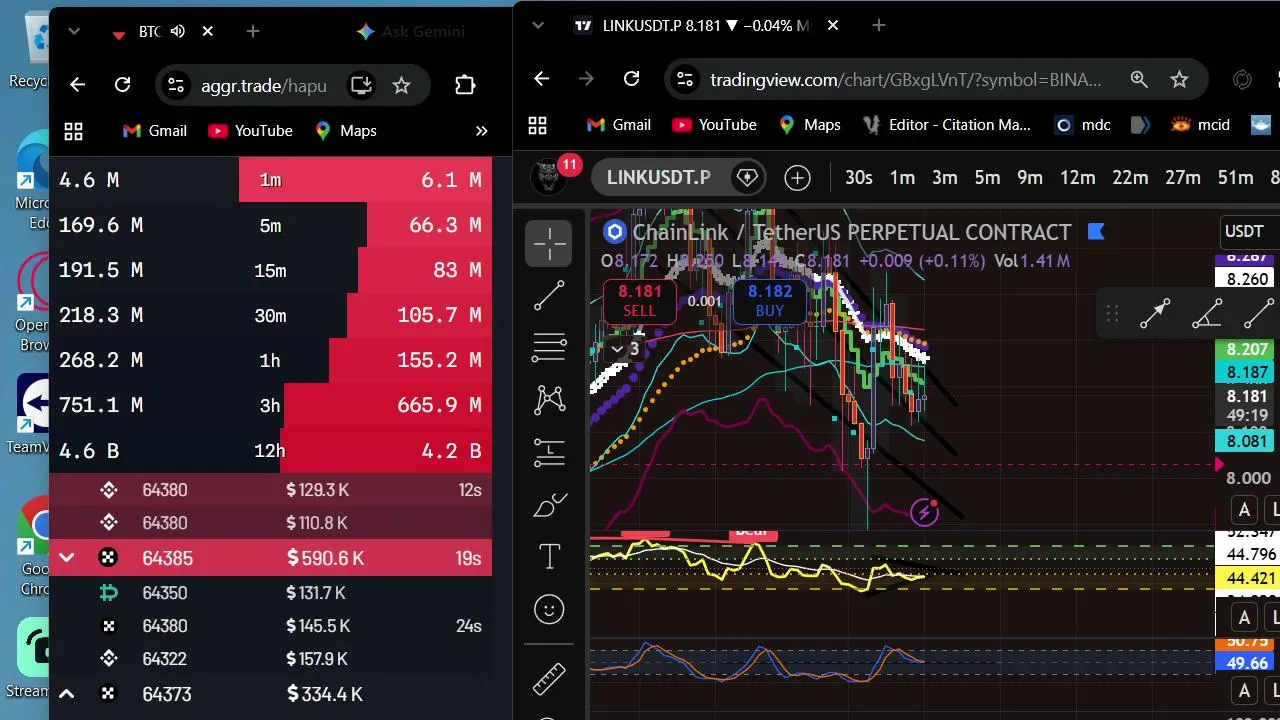Select the 30s chart timeframe
This screenshot has height=720, width=1280.
pyautogui.click(x=859, y=178)
